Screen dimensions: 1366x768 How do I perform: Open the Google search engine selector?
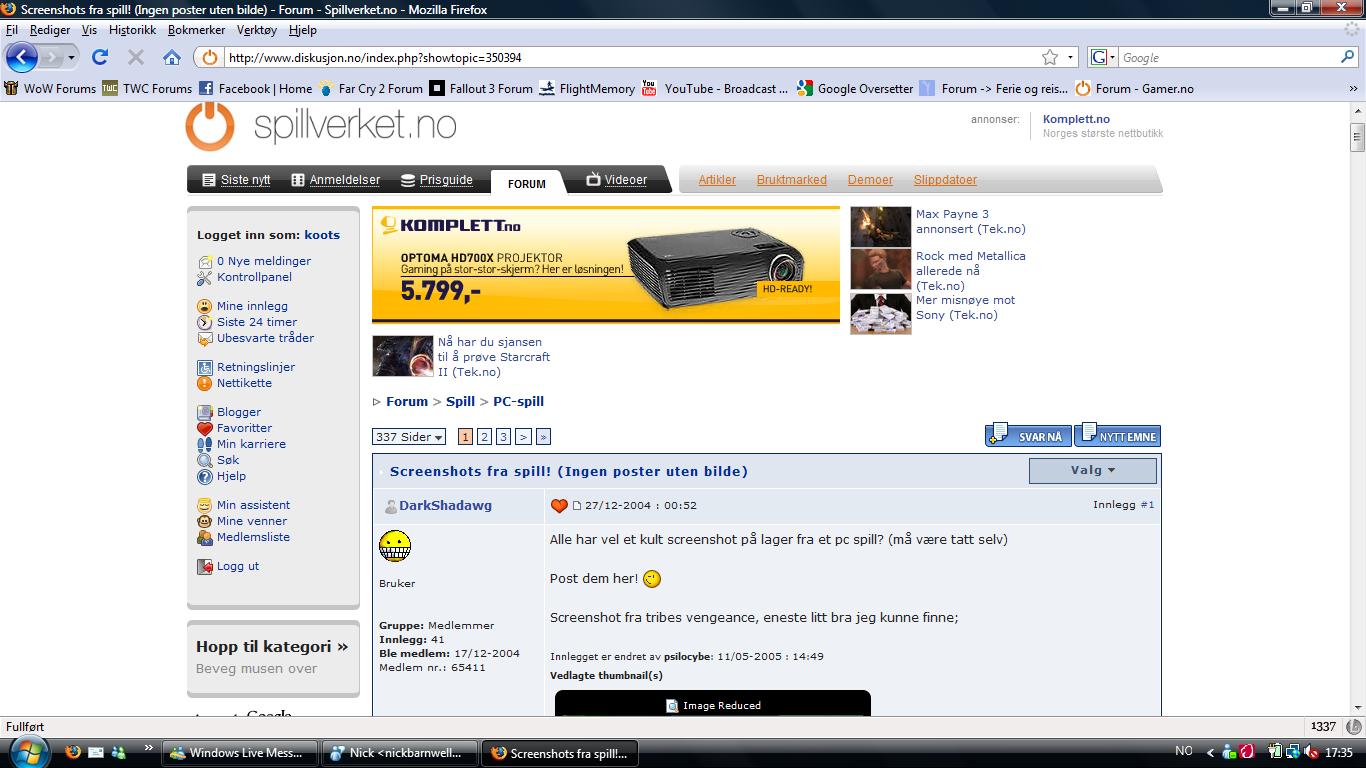click(x=1102, y=58)
